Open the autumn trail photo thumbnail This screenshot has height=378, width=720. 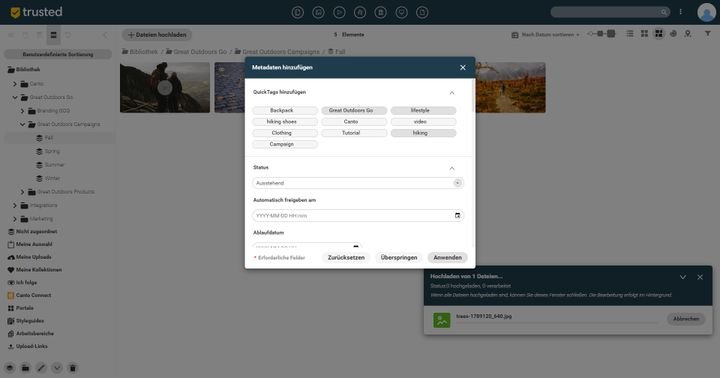tap(511, 88)
